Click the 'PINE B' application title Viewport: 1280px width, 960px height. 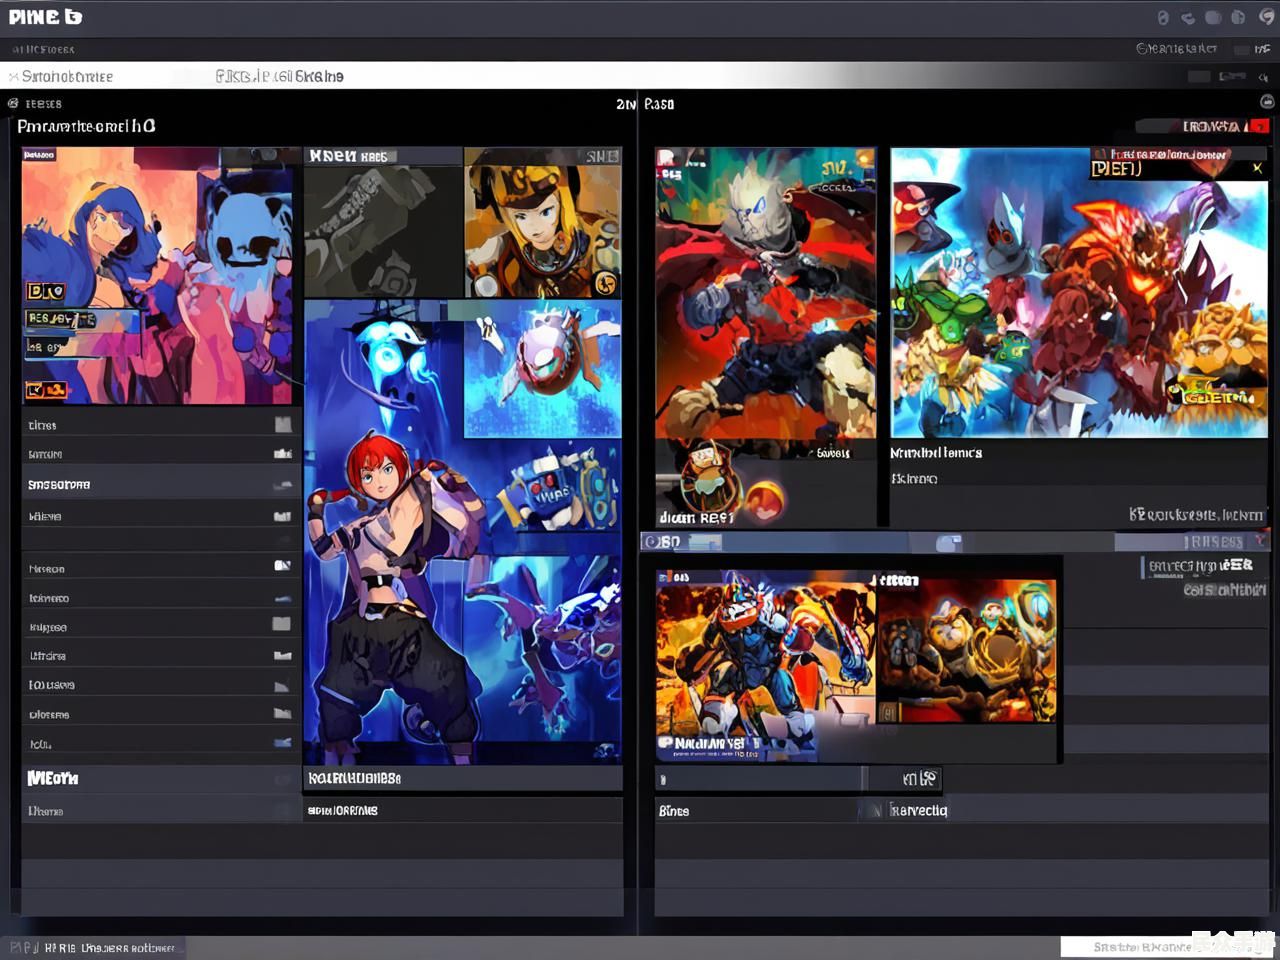coord(45,17)
